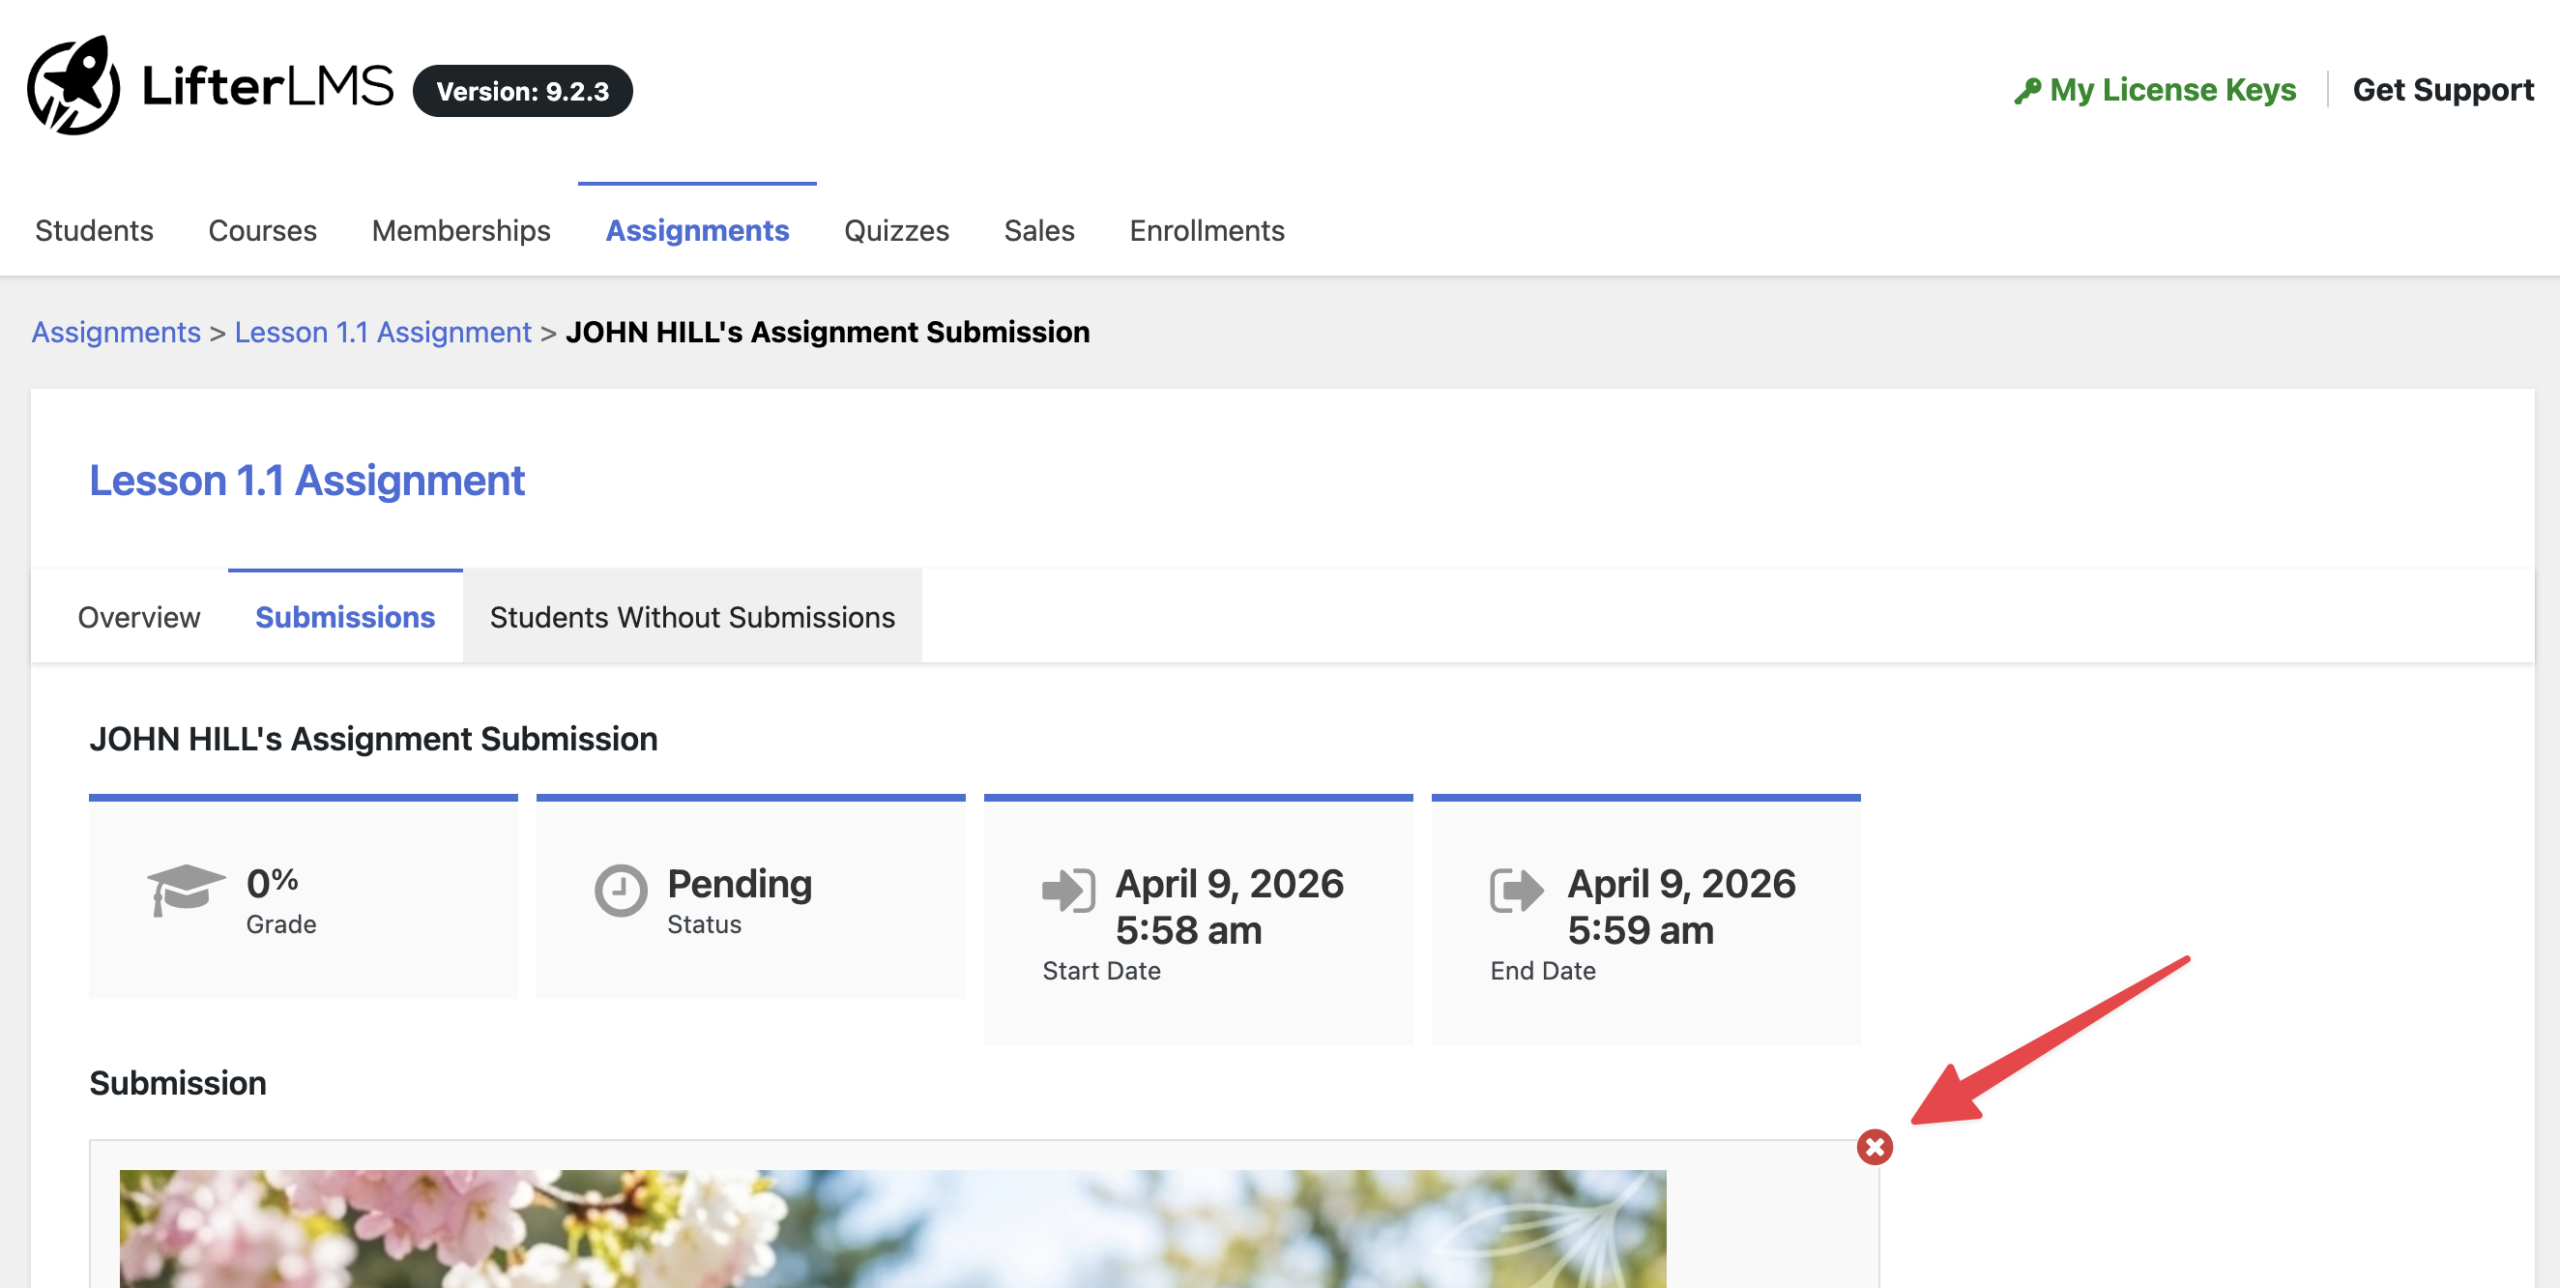Select Students Without Submissions tab
Viewport: 2560px width, 1288px height.
point(692,617)
